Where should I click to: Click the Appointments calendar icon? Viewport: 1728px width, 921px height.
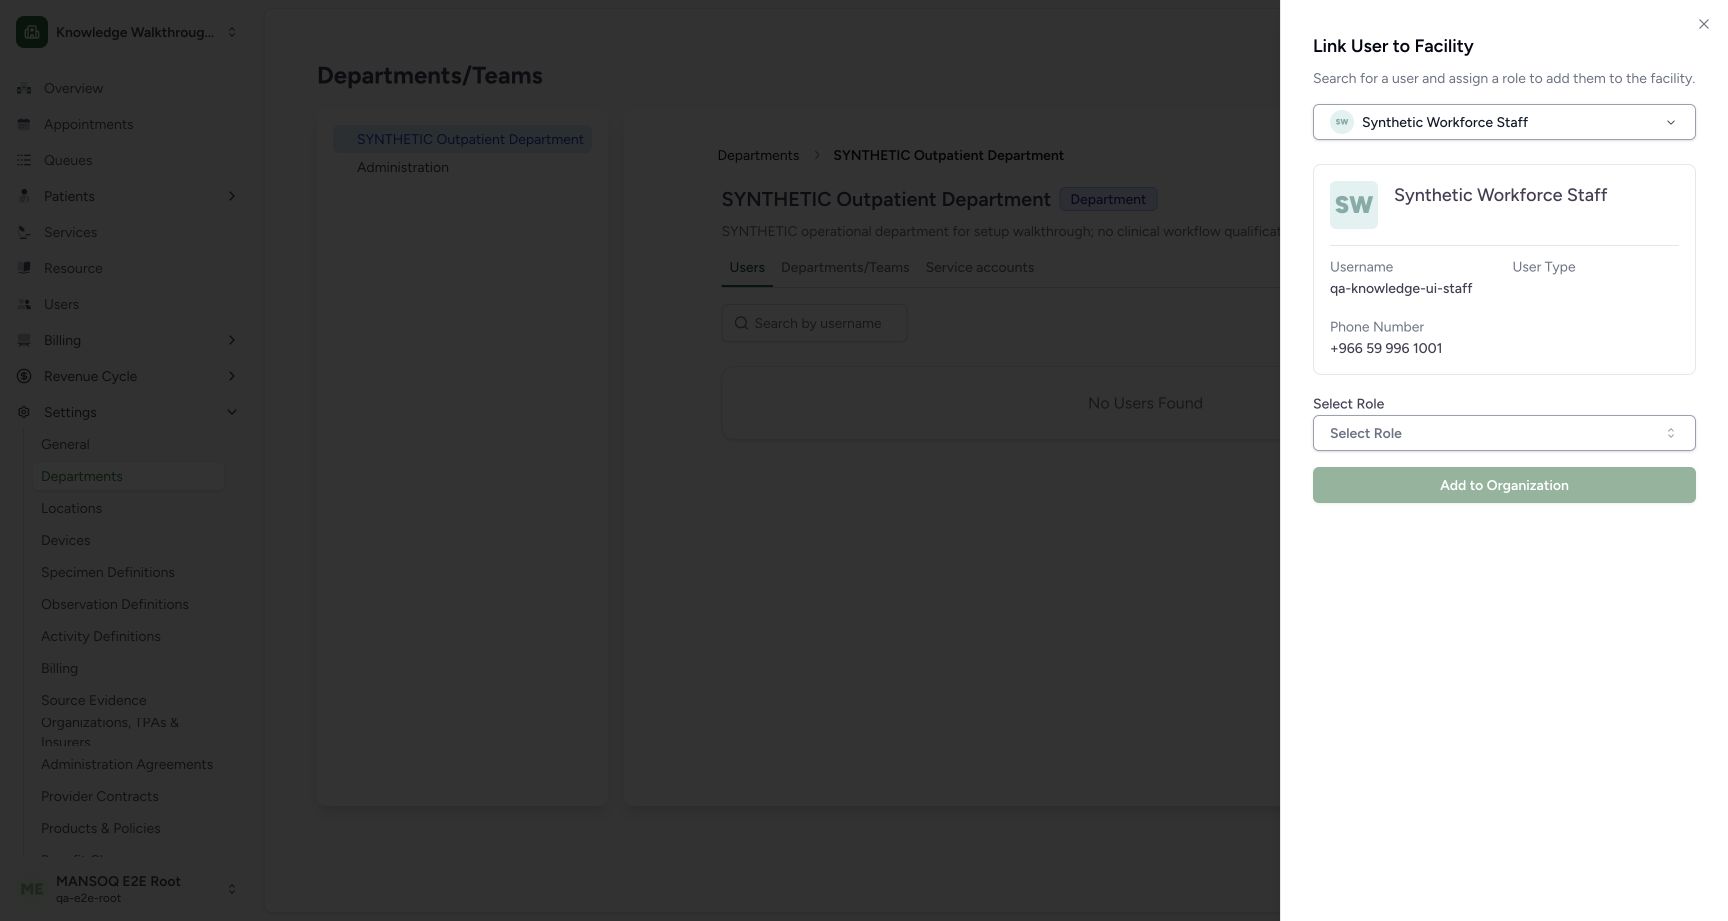(24, 124)
